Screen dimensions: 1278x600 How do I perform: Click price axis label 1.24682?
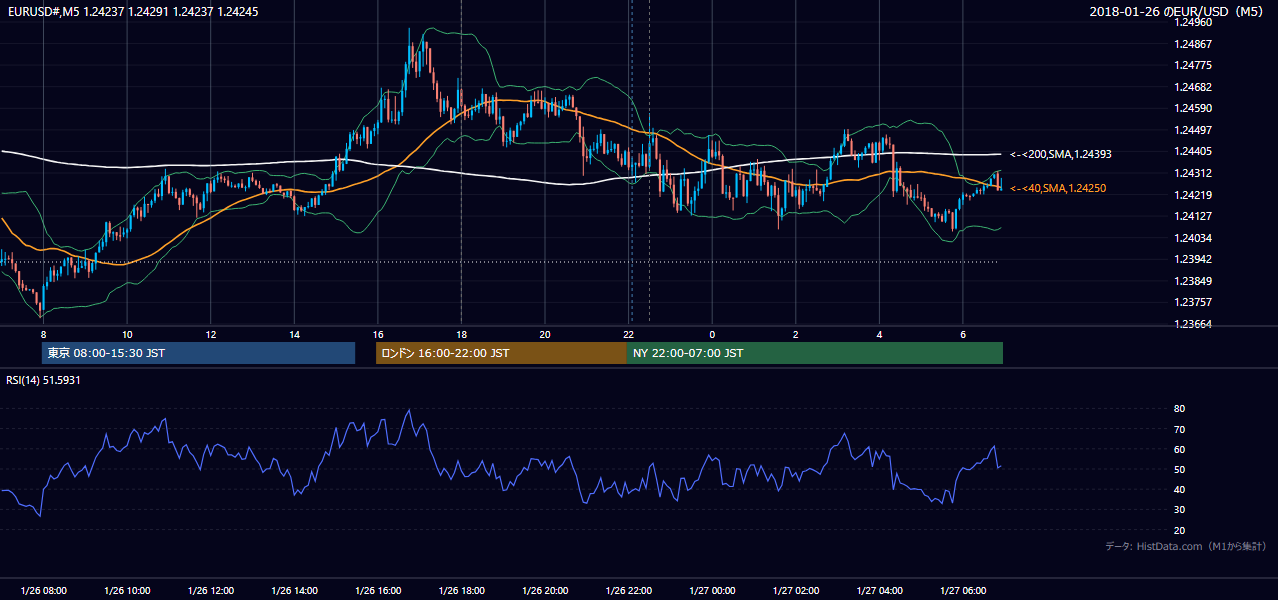tap(1192, 87)
